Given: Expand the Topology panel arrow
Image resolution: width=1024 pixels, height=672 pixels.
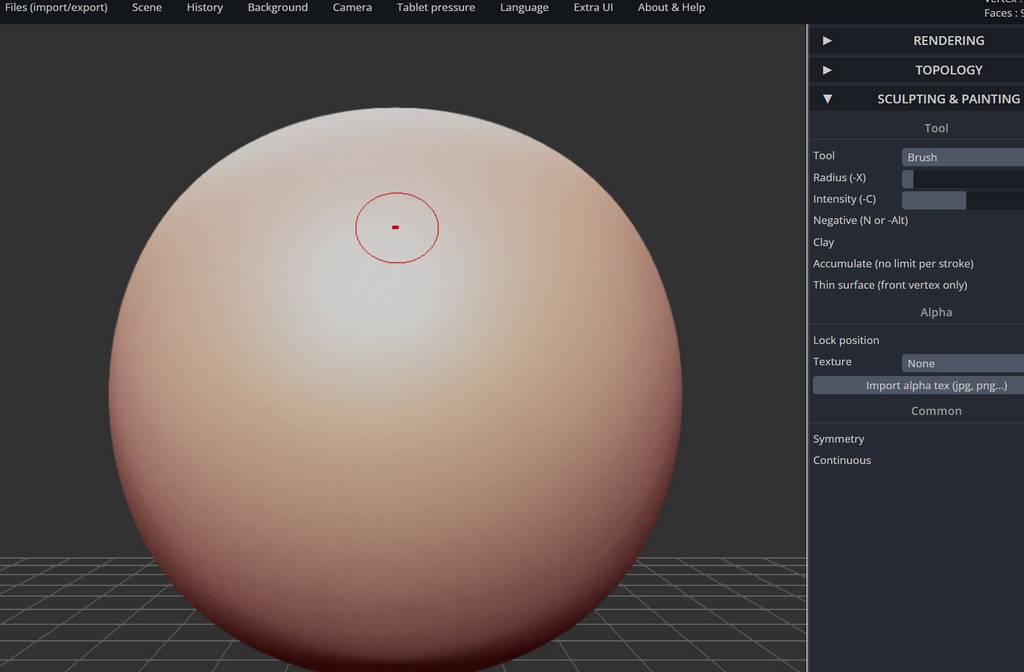Looking at the screenshot, I should click(x=827, y=70).
